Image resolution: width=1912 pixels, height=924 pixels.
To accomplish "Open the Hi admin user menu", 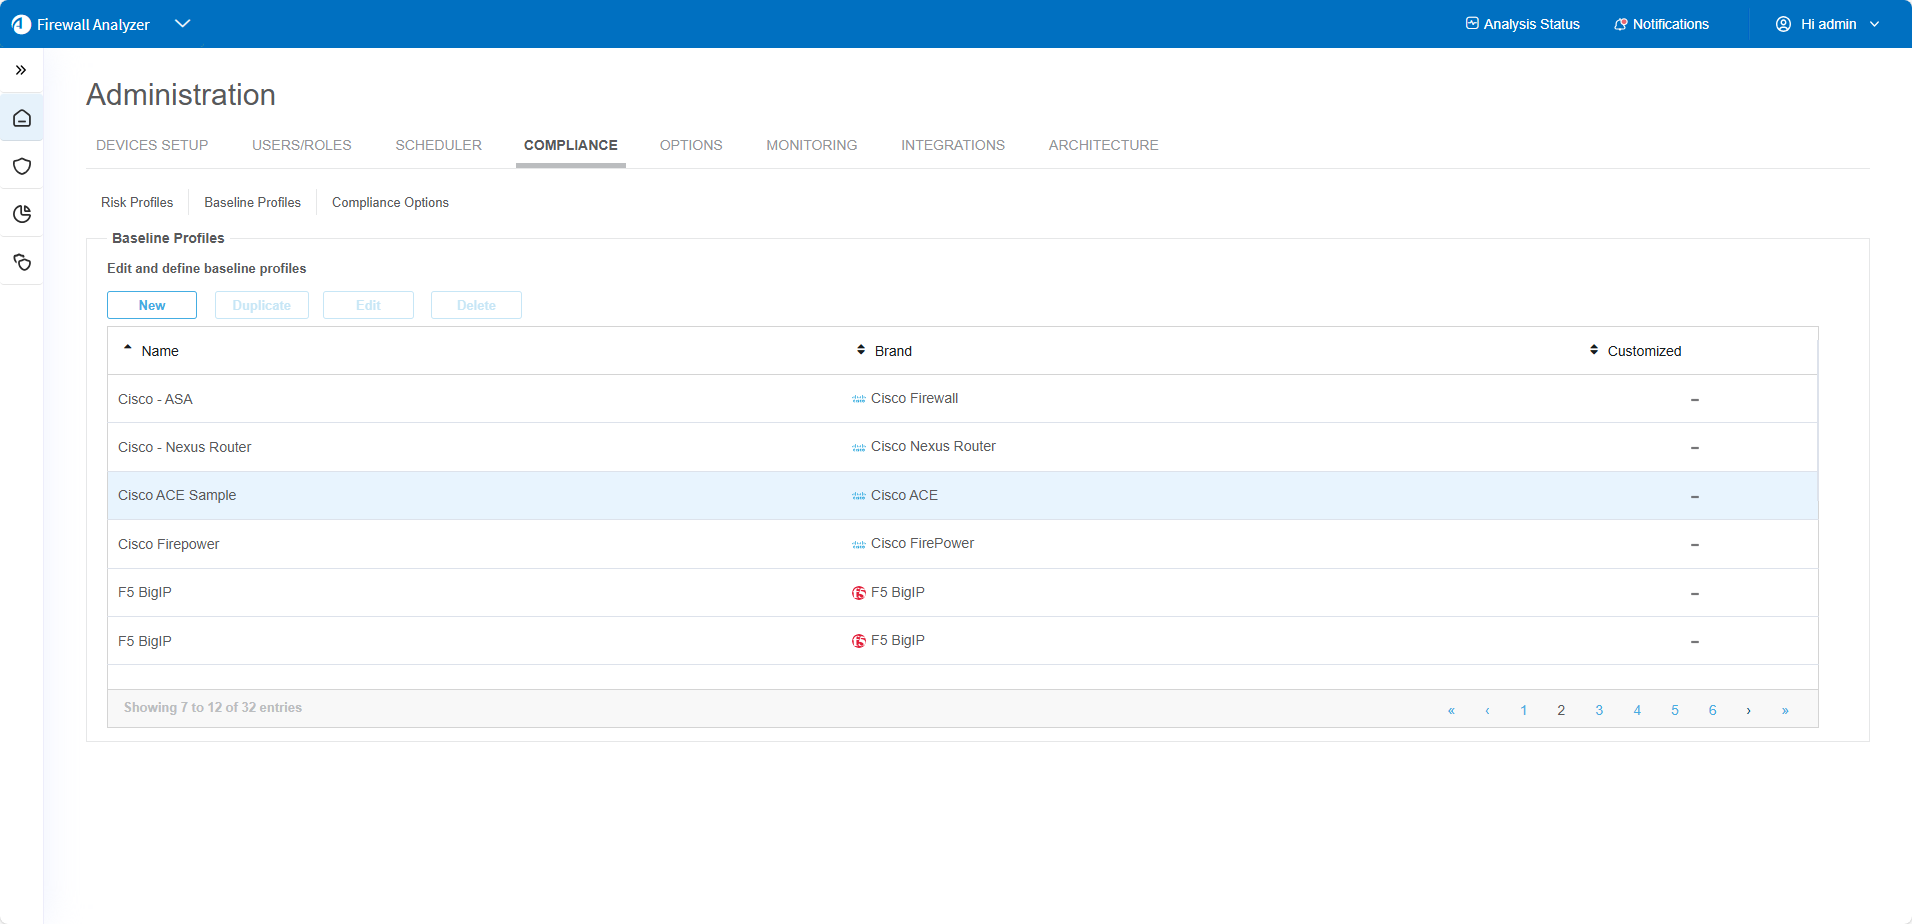I will click(x=1827, y=24).
